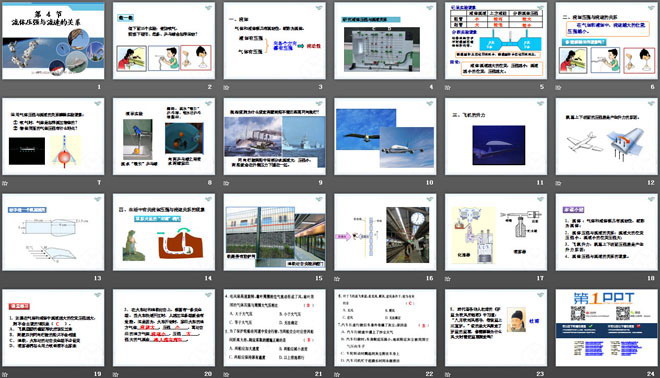
Task: Select slide 15 showing train station photos
Action: click(x=274, y=232)
